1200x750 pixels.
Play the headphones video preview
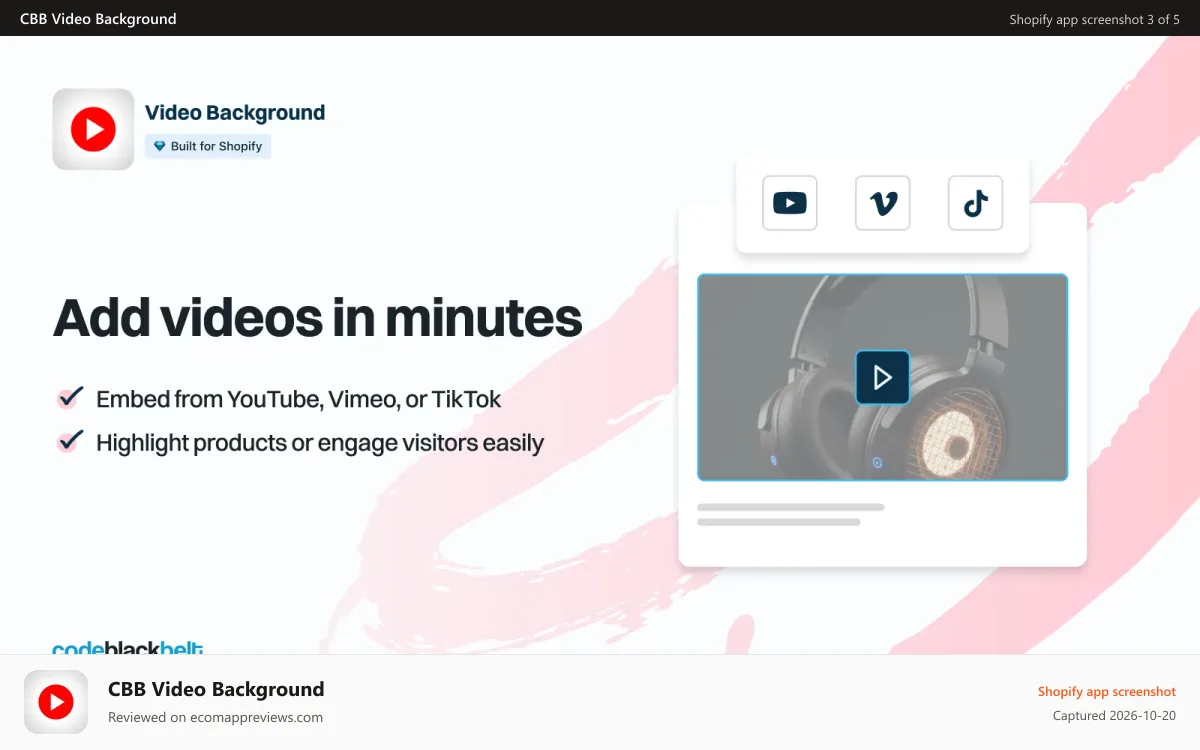pos(883,377)
